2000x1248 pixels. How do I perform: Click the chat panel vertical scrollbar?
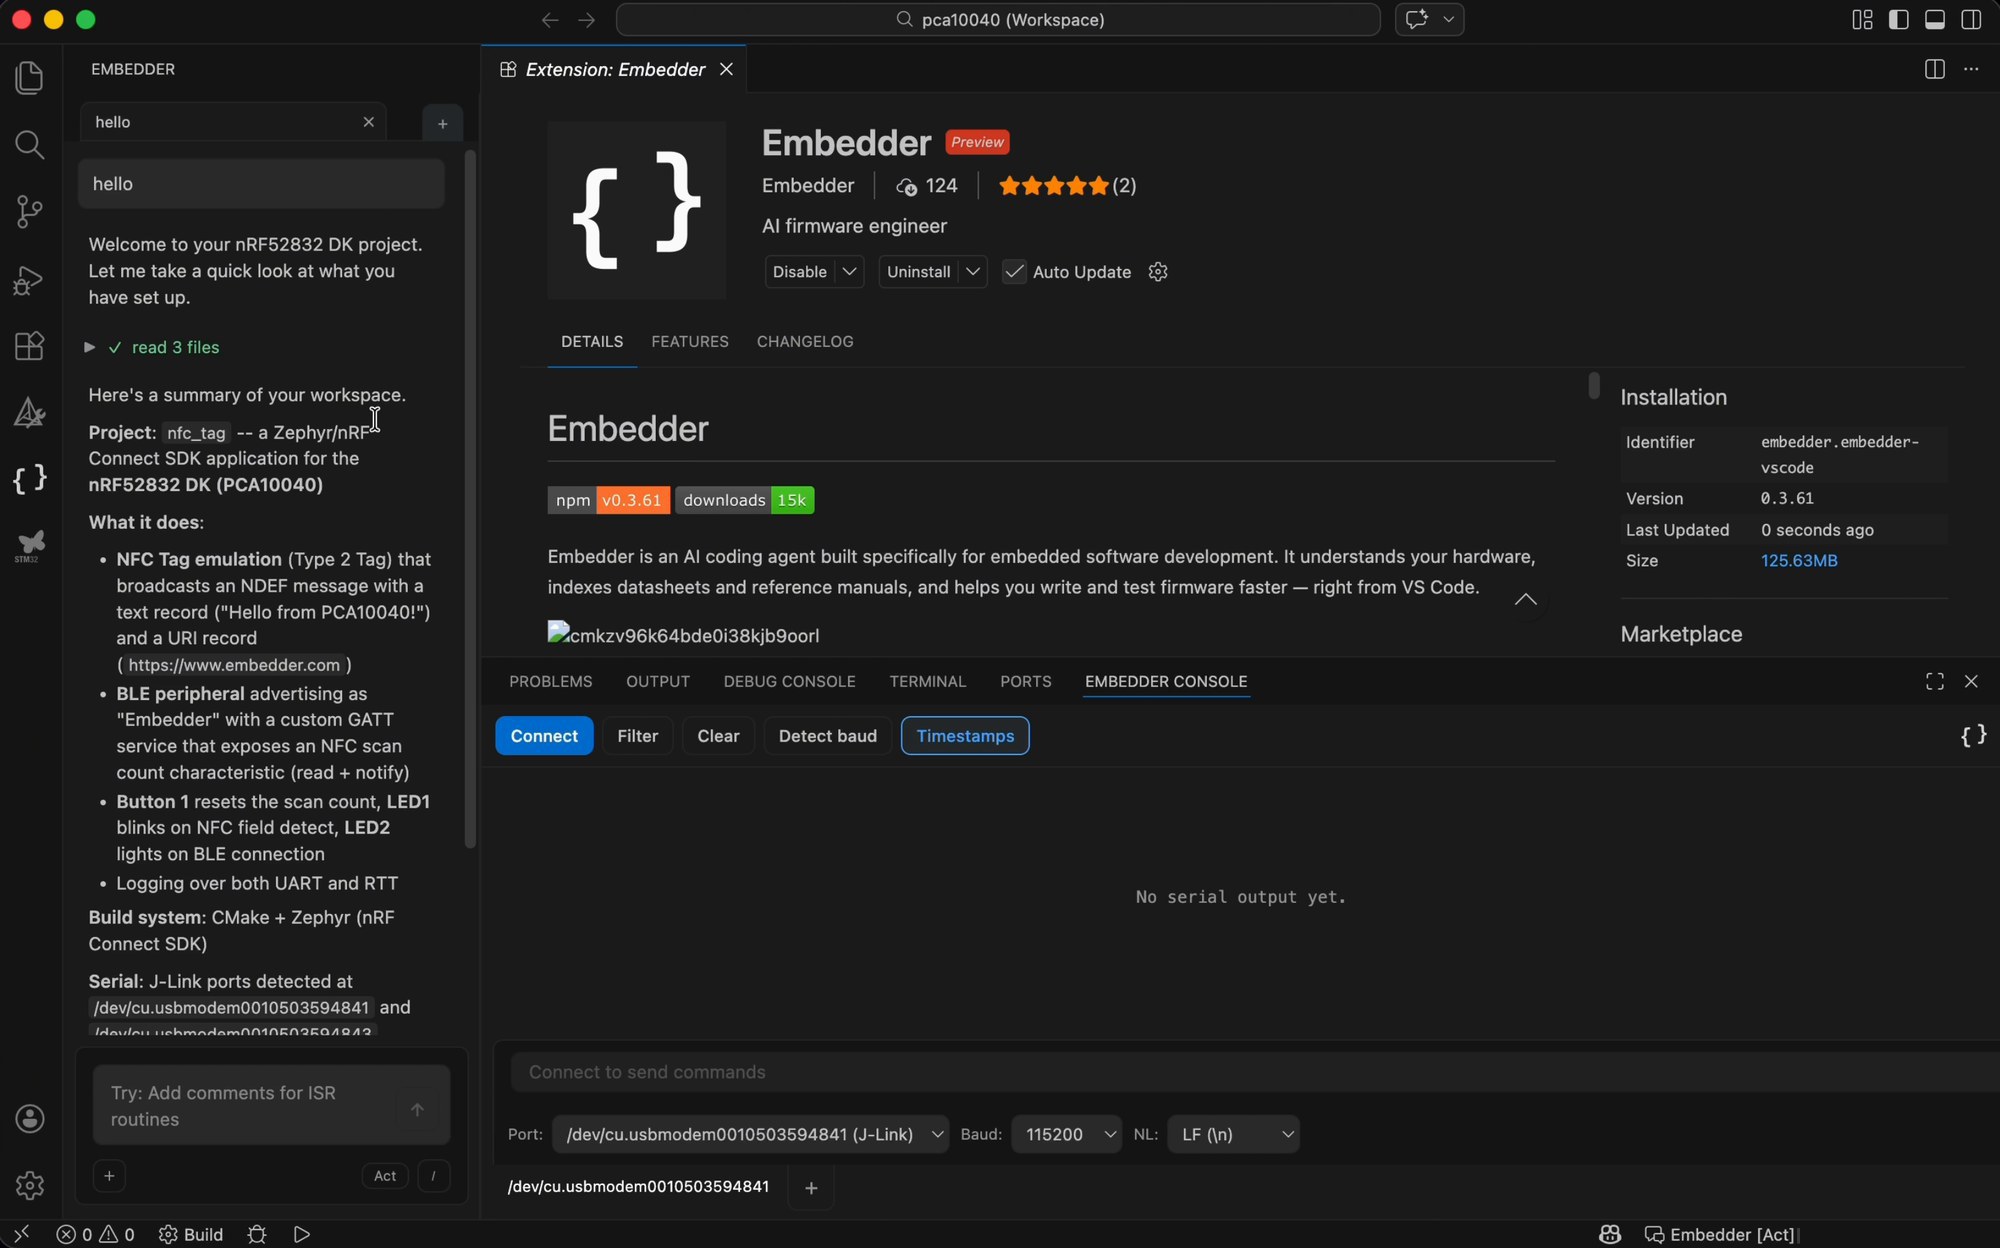pyautogui.click(x=470, y=500)
